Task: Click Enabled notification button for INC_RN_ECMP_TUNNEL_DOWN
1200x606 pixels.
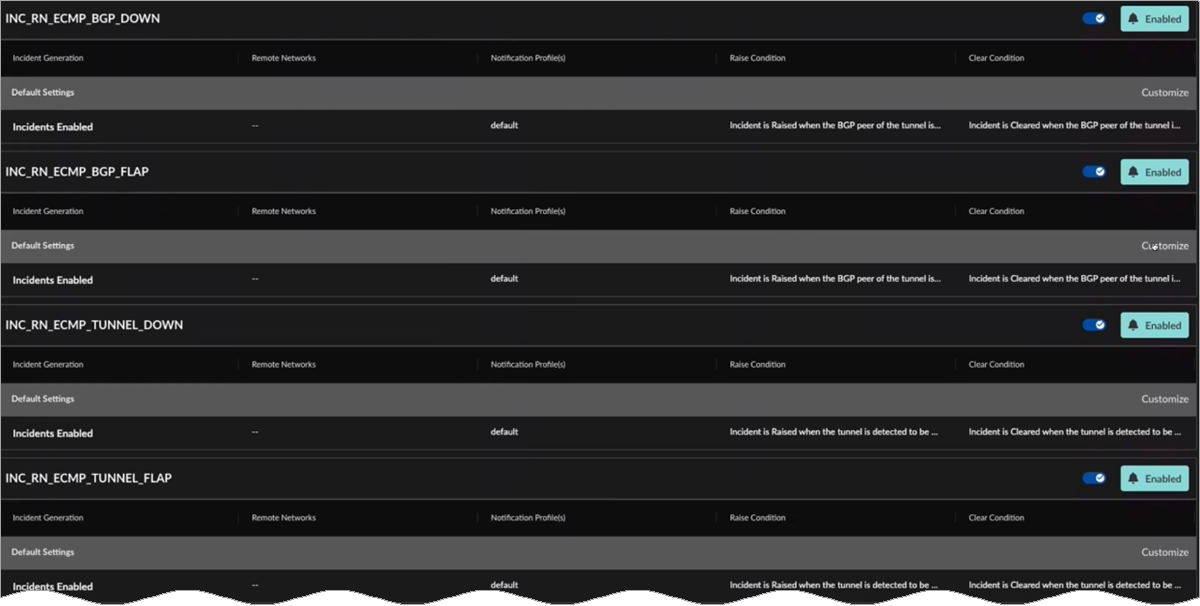Action: click(1154, 325)
